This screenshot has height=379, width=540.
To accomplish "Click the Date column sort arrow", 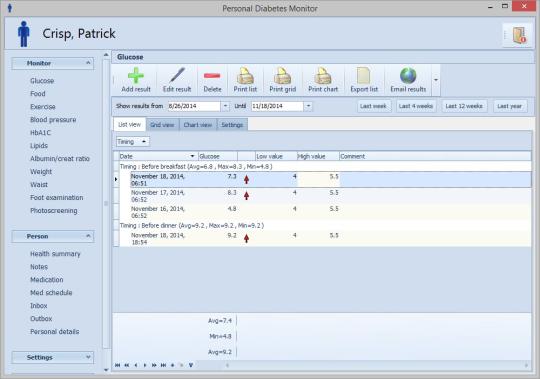I will [x=193, y=156].
